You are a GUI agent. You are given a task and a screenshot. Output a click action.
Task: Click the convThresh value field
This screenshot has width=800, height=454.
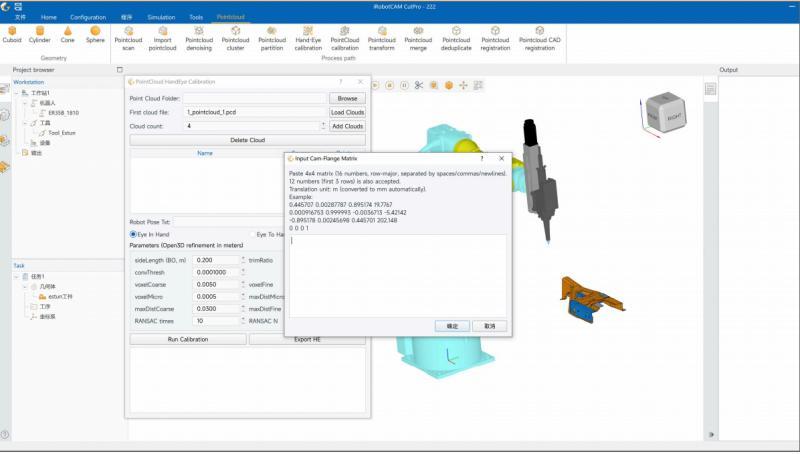tap(216, 272)
